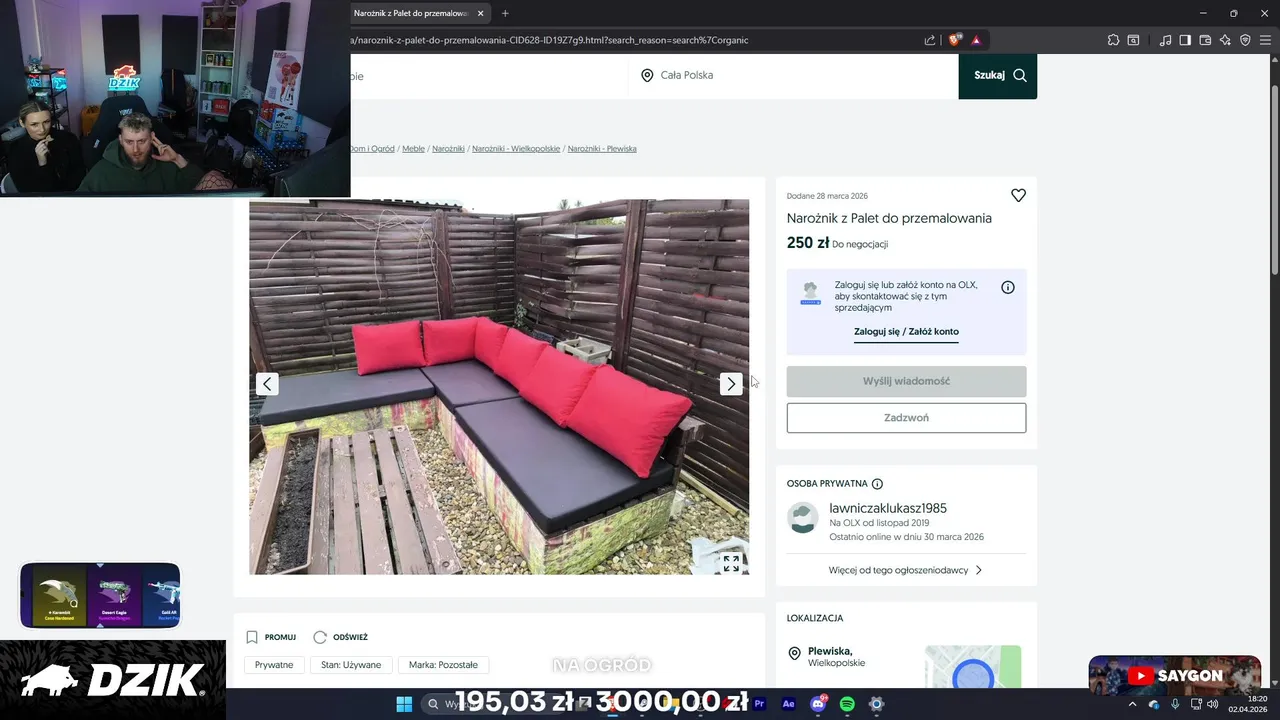Click the volume speaker tray icon
The height and width of the screenshot is (720, 1280).
[x=1213, y=704]
